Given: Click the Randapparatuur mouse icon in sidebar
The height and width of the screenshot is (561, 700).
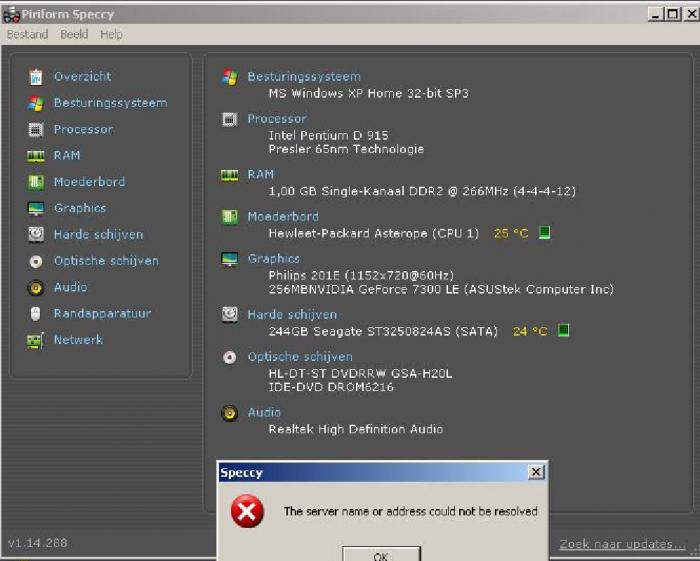Looking at the screenshot, I should tap(36, 314).
